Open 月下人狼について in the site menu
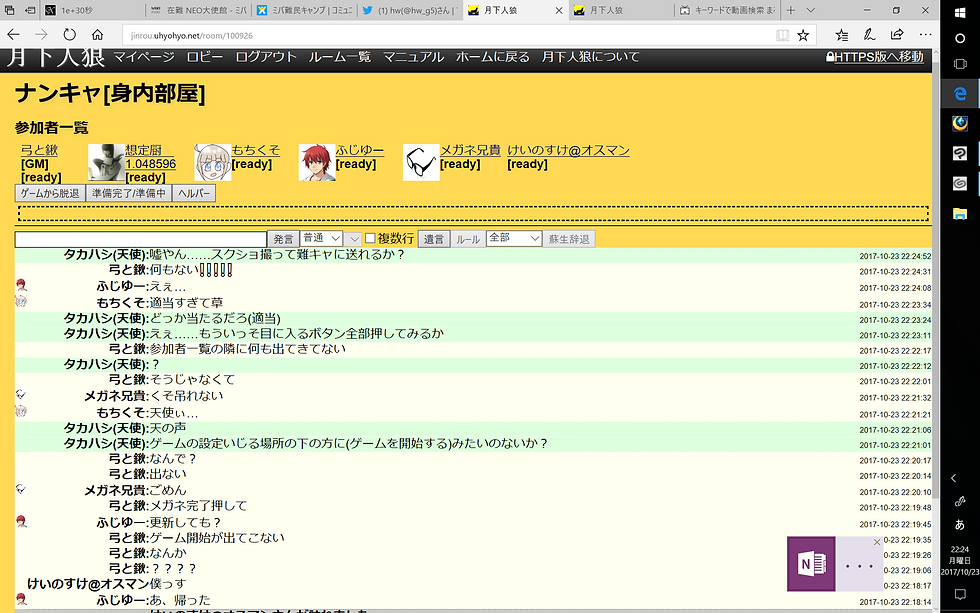 [x=590, y=57]
